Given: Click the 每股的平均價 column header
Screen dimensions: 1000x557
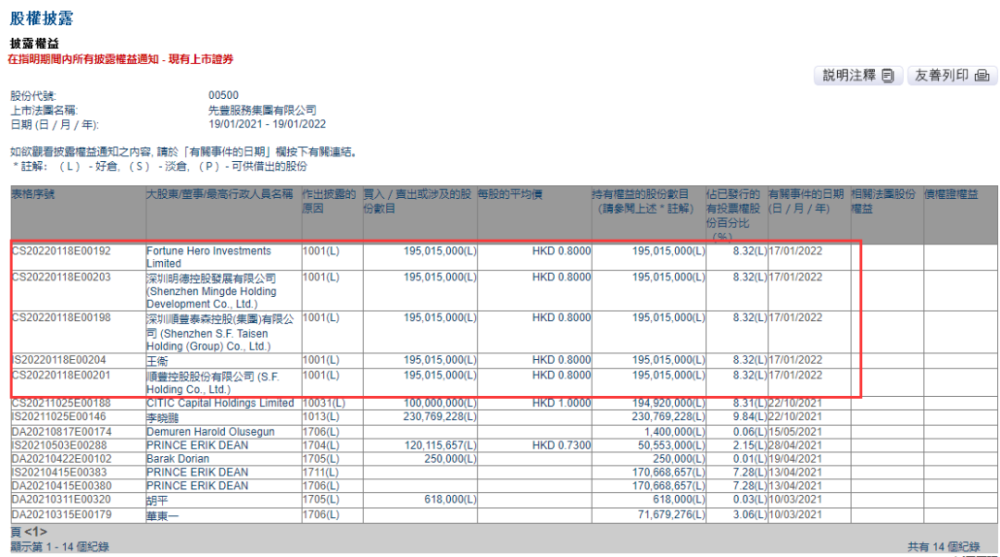Looking at the screenshot, I should pos(510,194).
